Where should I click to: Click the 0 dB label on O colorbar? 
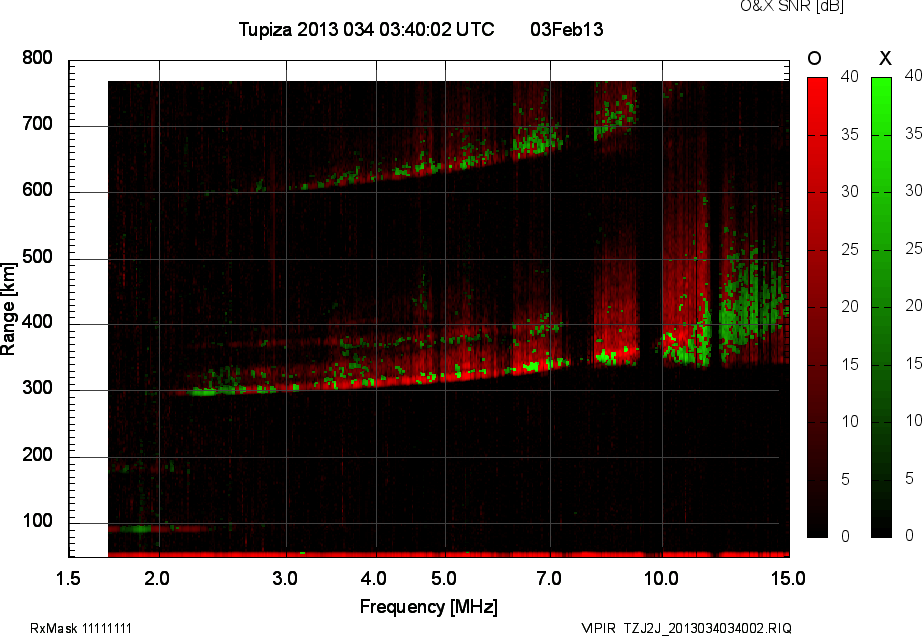coord(846,536)
